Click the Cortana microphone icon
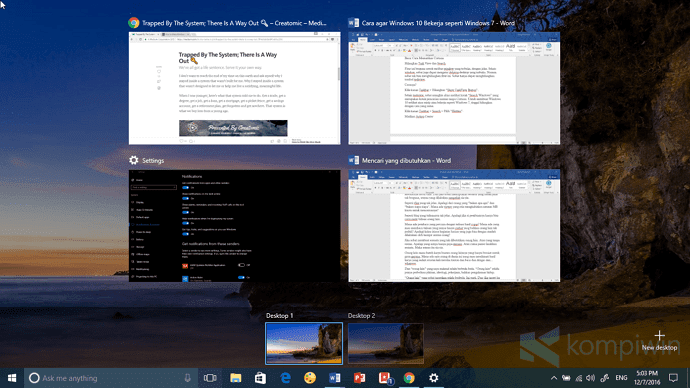Viewport: 690px width, 388px height. pos(187,378)
